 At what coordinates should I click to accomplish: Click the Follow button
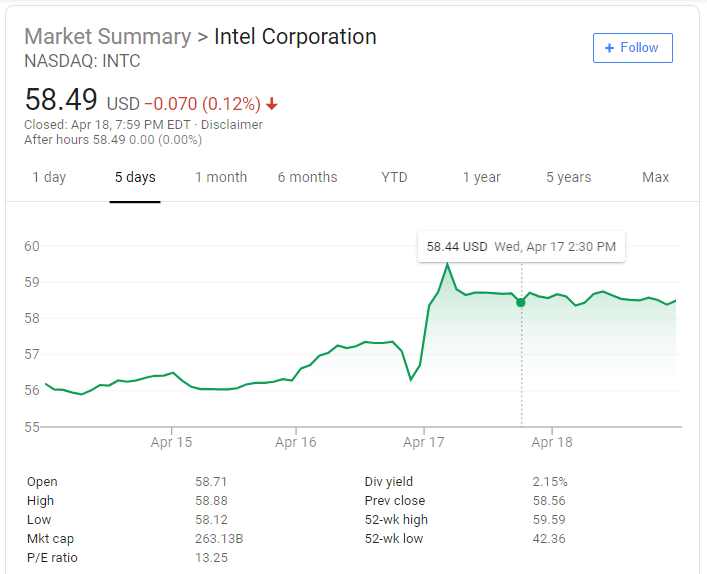(632, 48)
